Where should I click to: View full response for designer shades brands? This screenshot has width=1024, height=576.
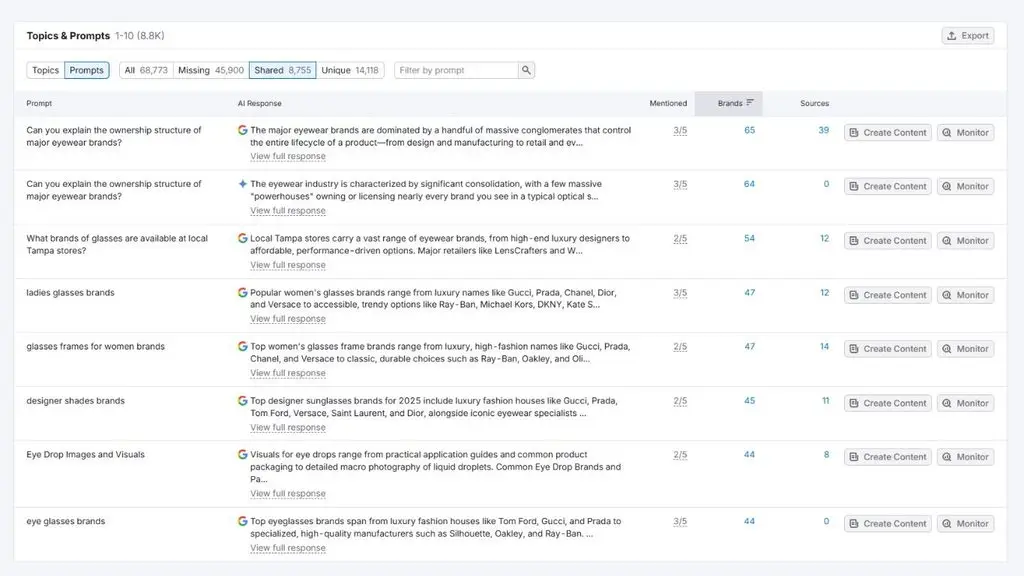point(287,427)
